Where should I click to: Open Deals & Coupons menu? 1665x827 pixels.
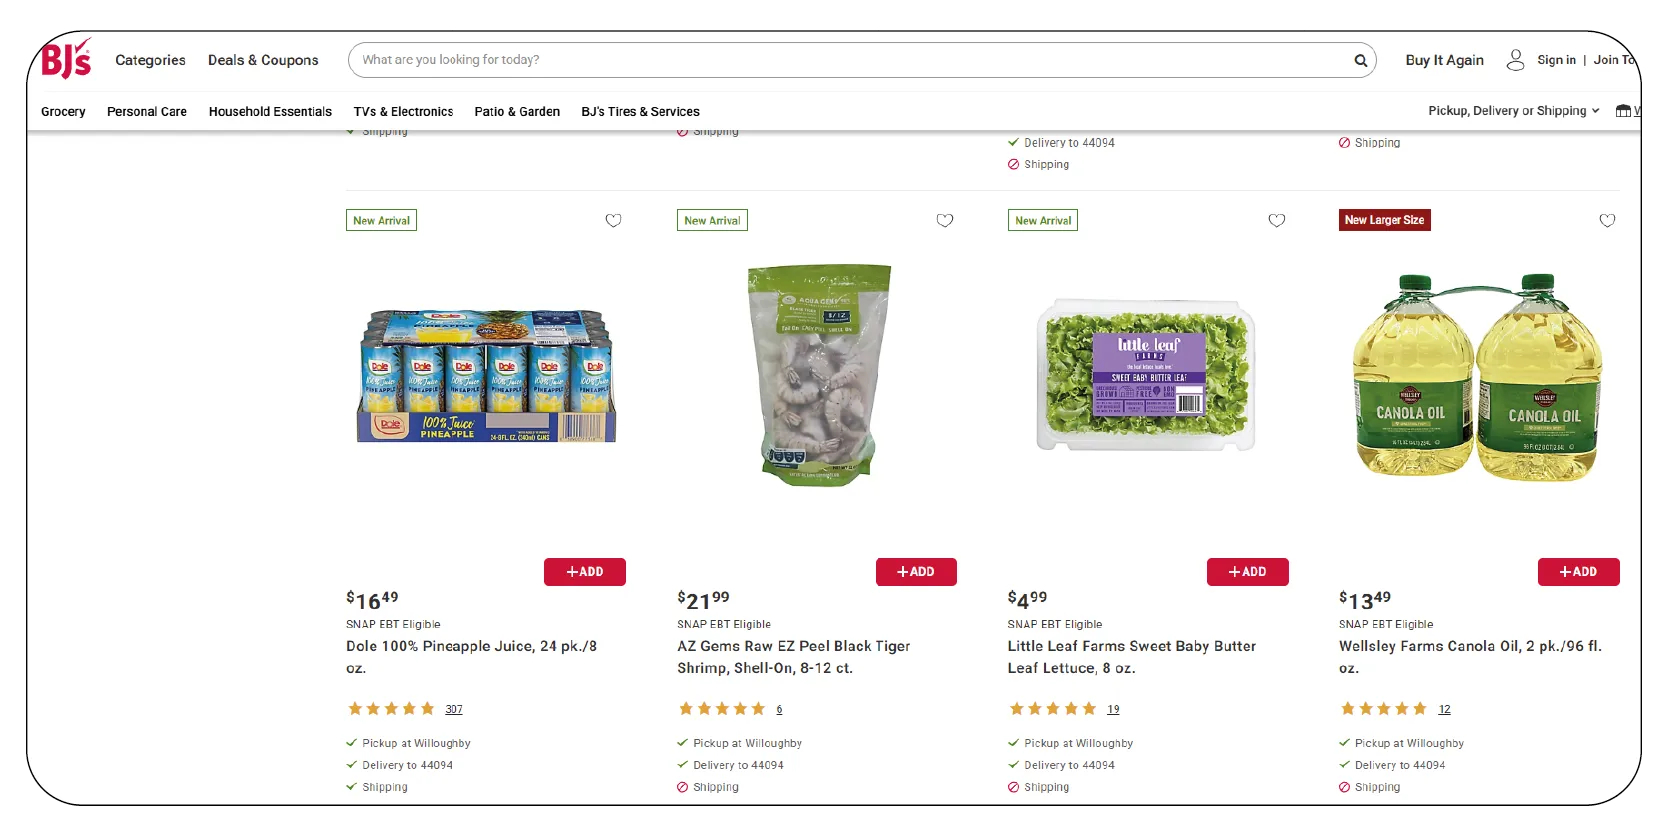pyautogui.click(x=263, y=60)
